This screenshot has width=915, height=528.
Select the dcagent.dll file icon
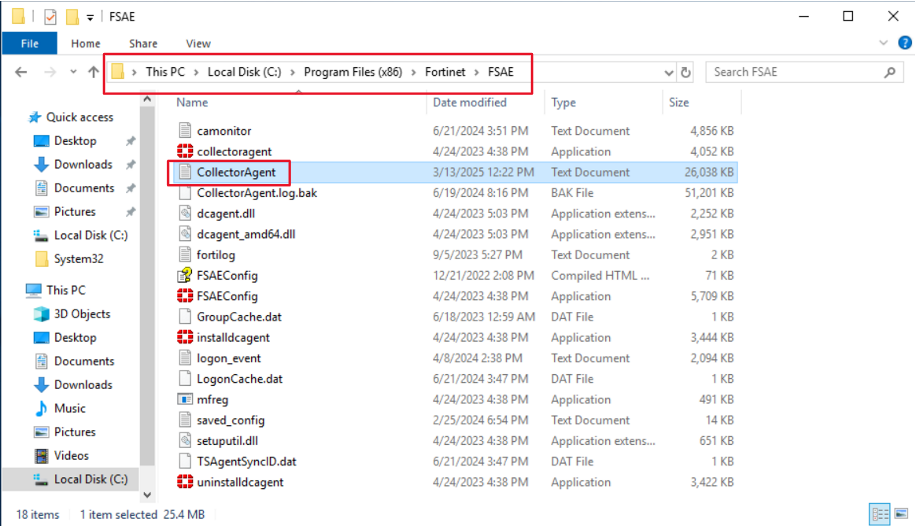185,214
